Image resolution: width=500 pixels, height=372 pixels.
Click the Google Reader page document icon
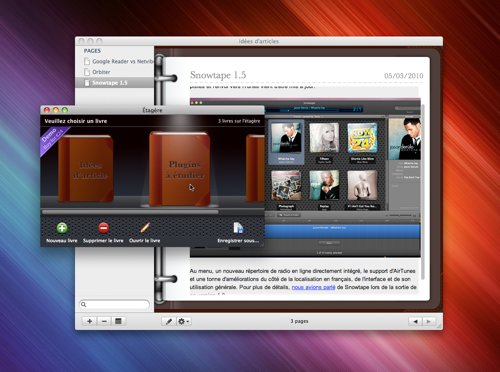(x=87, y=61)
